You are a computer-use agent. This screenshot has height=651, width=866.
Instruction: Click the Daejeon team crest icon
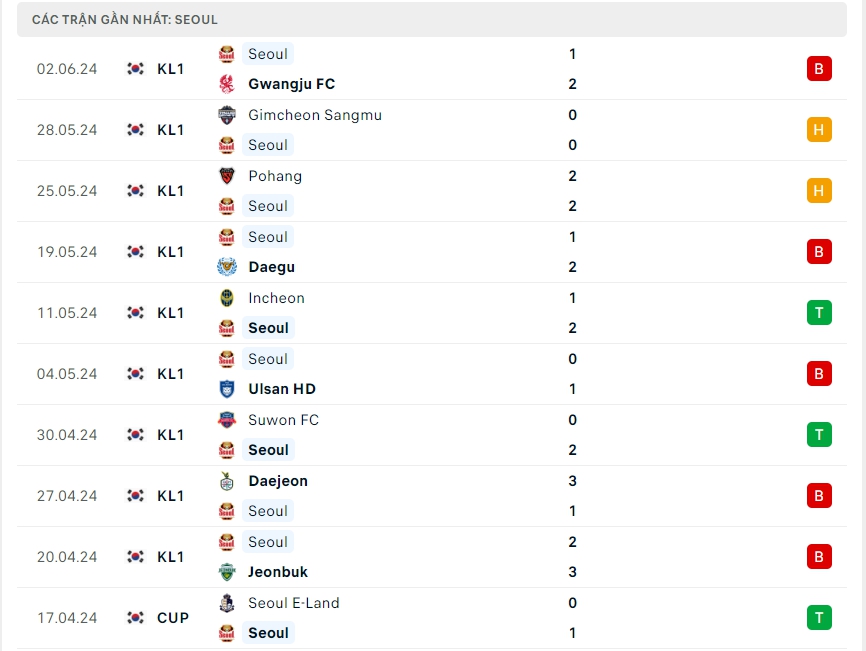227,481
